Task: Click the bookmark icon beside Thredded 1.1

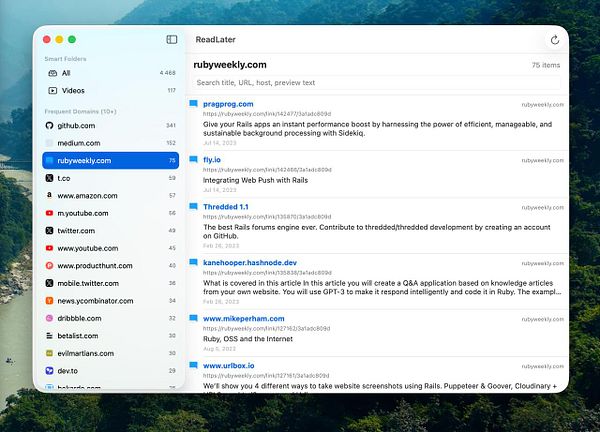Action: [194, 206]
